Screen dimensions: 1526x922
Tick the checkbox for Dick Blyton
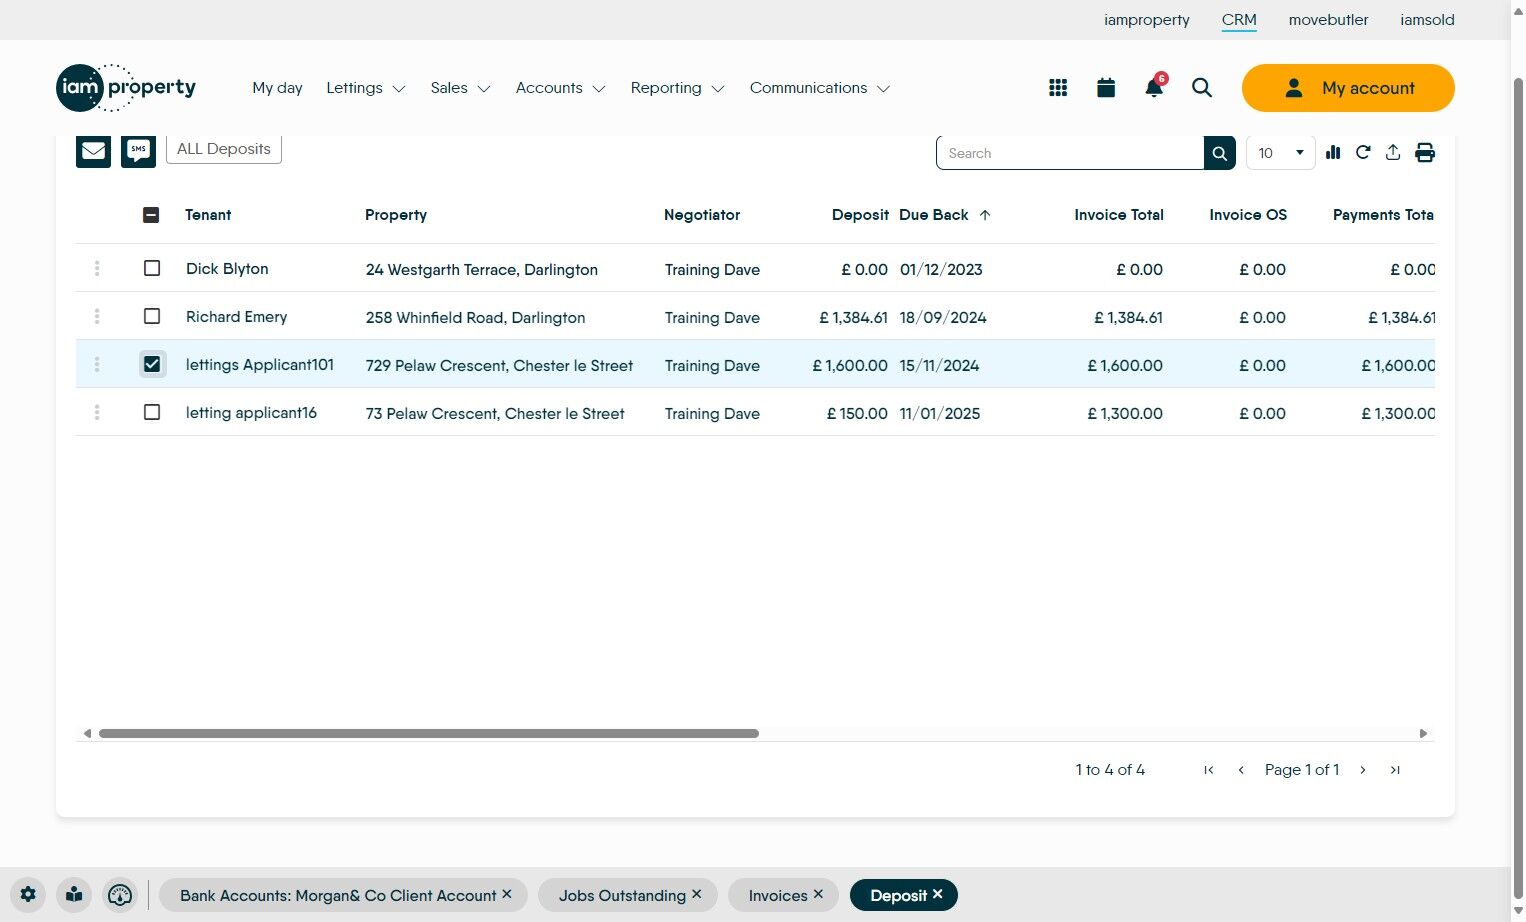point(152,268)
